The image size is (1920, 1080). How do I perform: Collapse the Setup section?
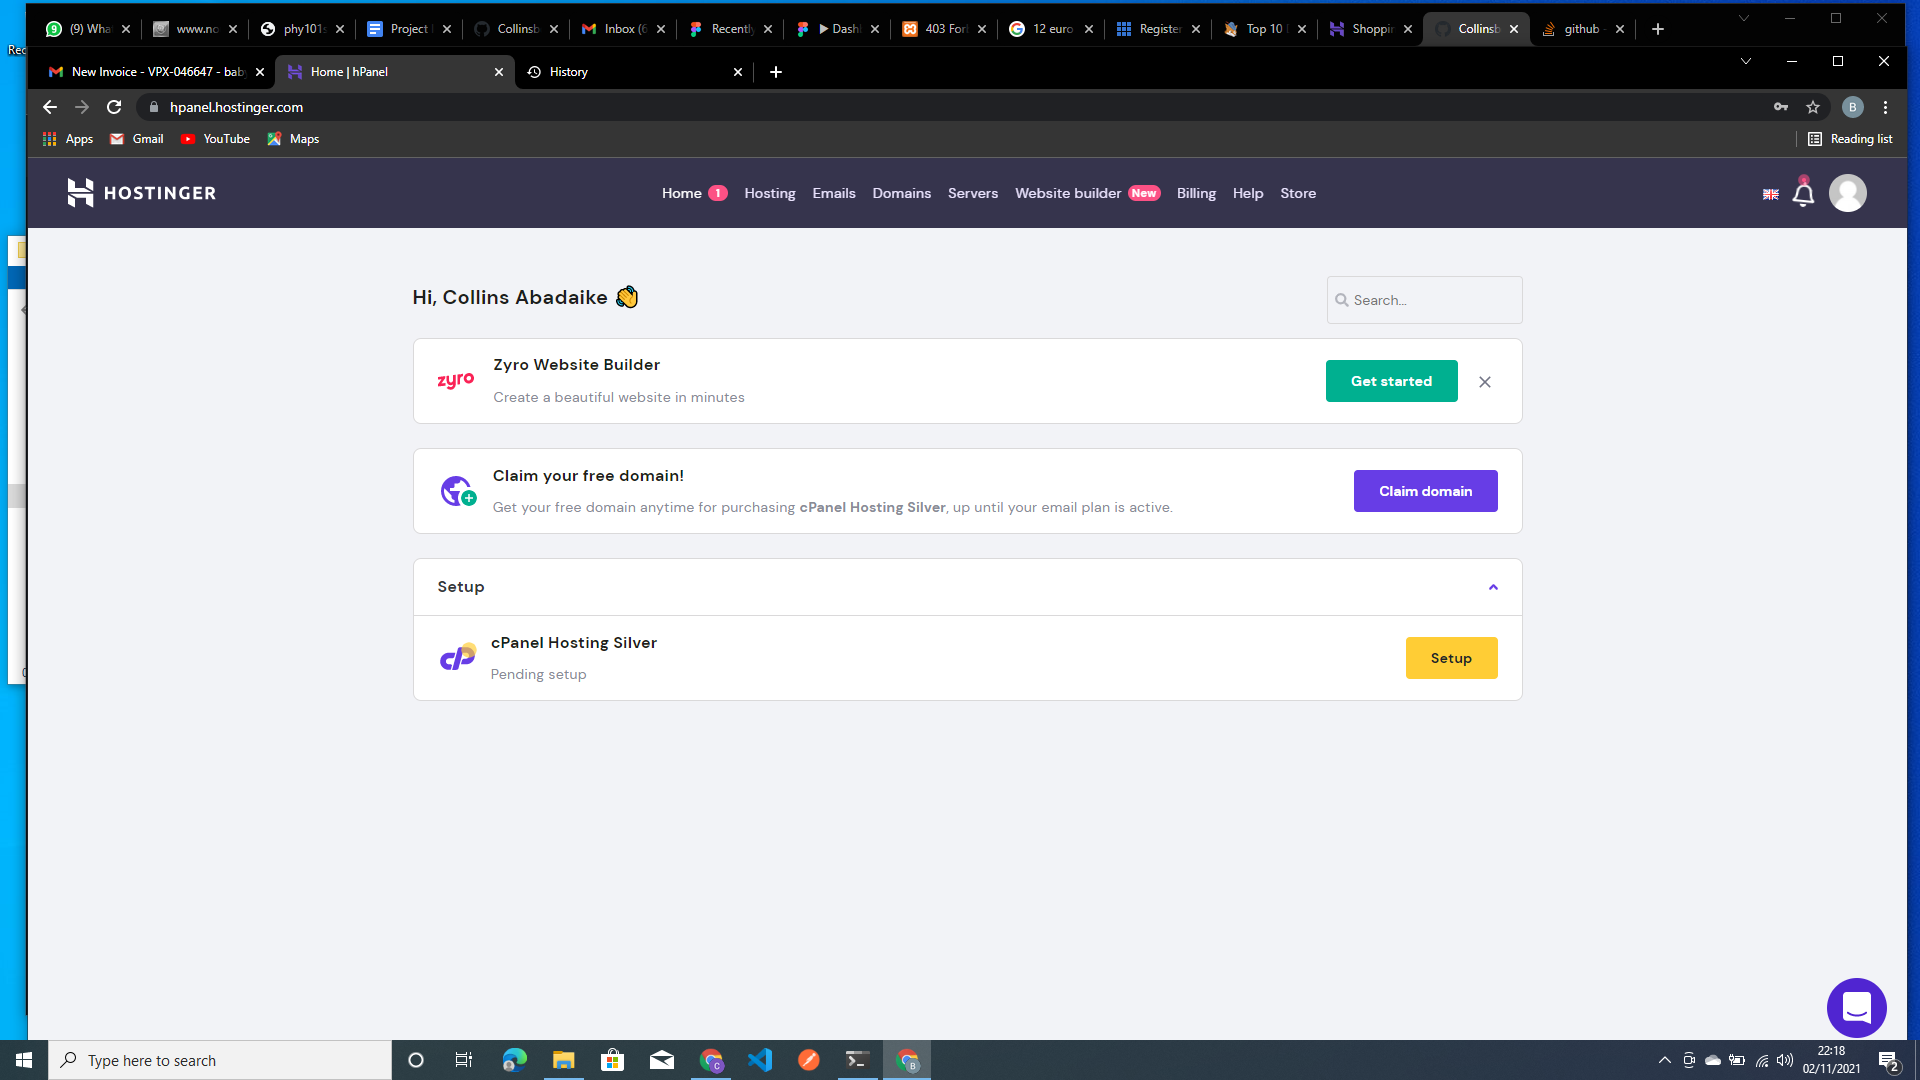pyautogui.click(x=1493, y=587)
